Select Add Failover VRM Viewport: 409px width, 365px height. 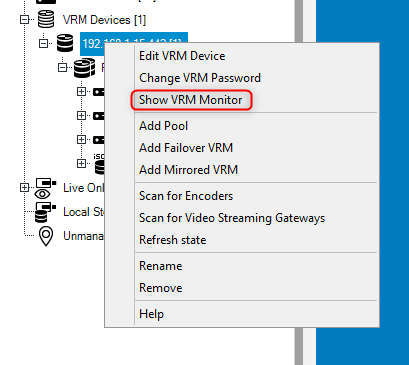point(186,148)
